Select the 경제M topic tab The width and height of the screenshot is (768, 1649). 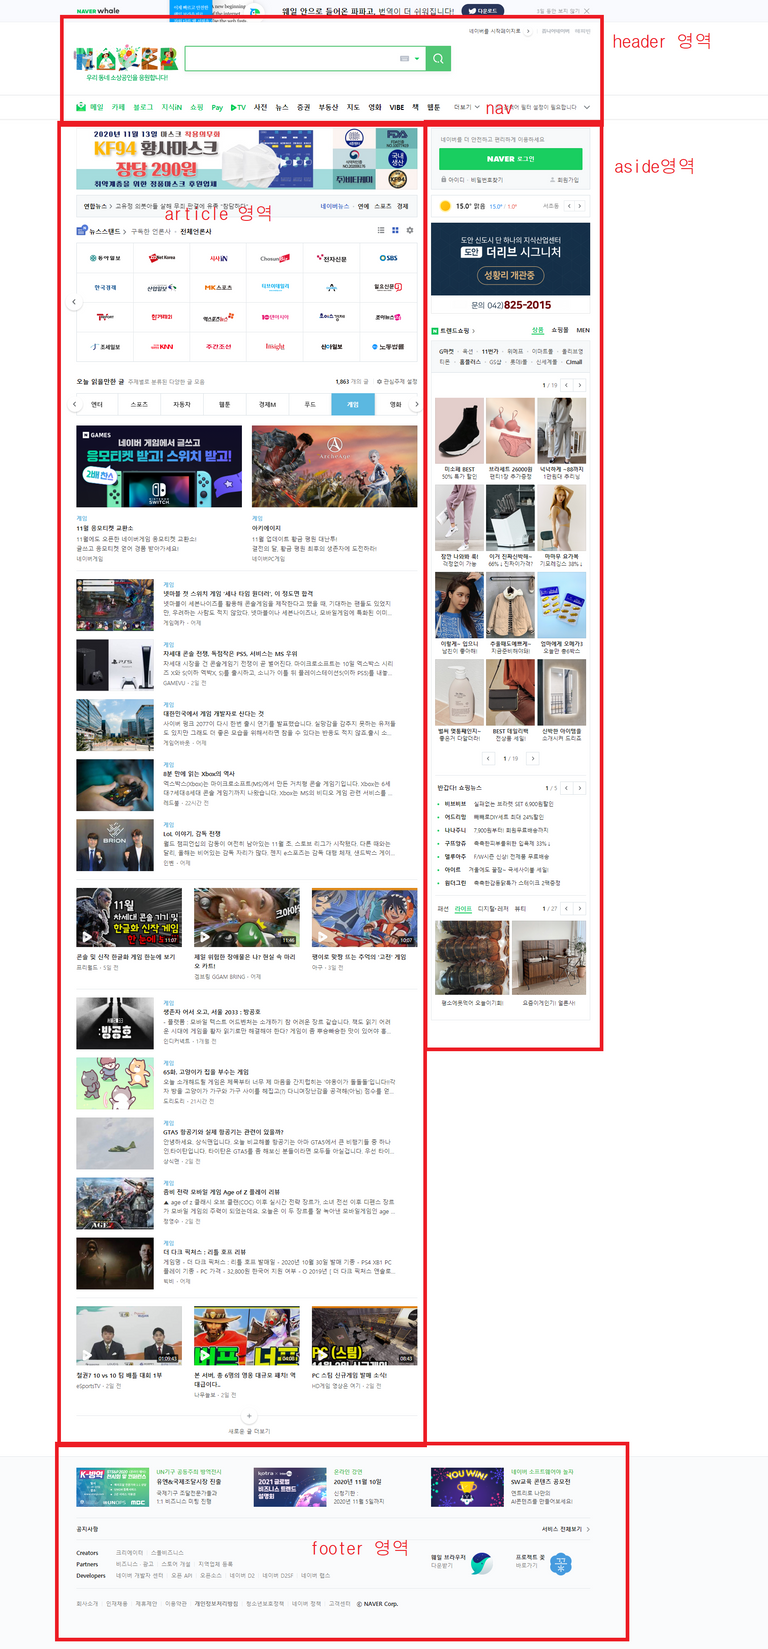pyautogui.click(x=267, y=404)
